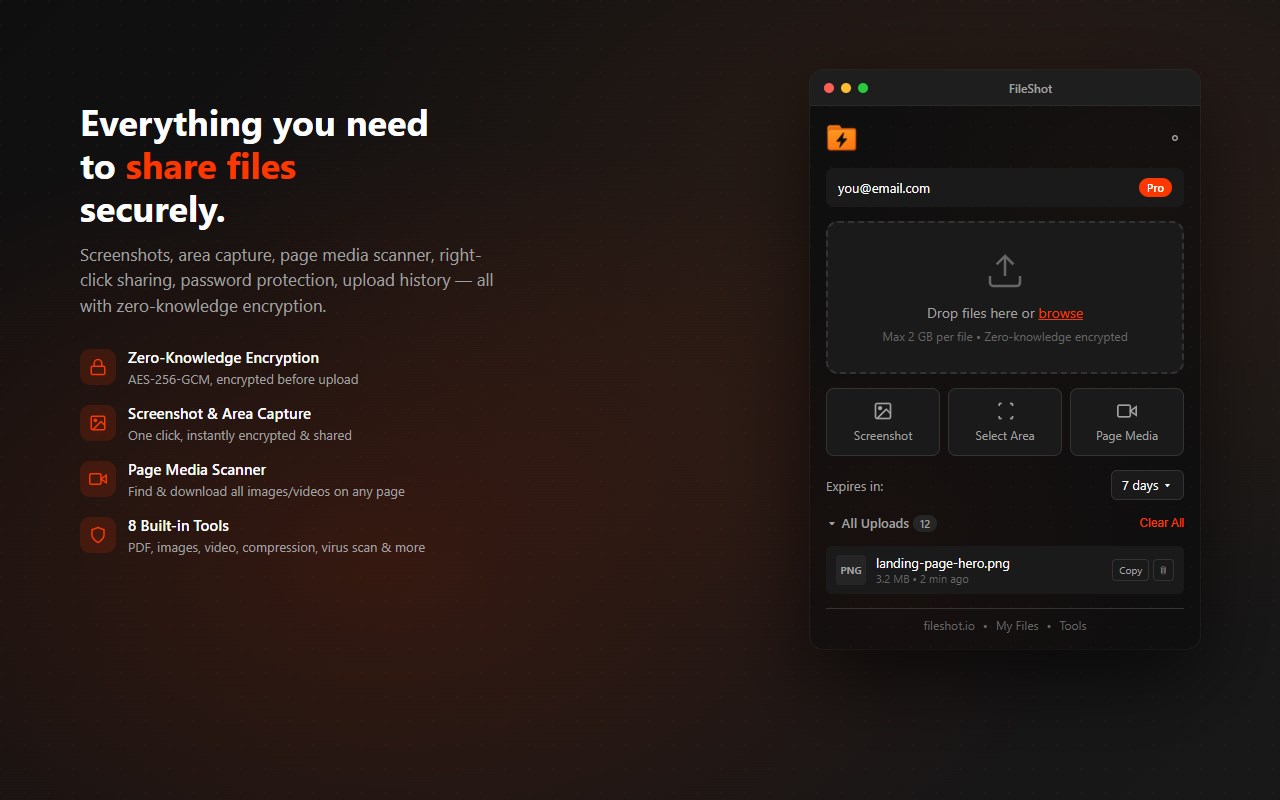Minimize FileShot with the yellow button
The height and width of the screenshot is (800, 1280).
[846, 88]
